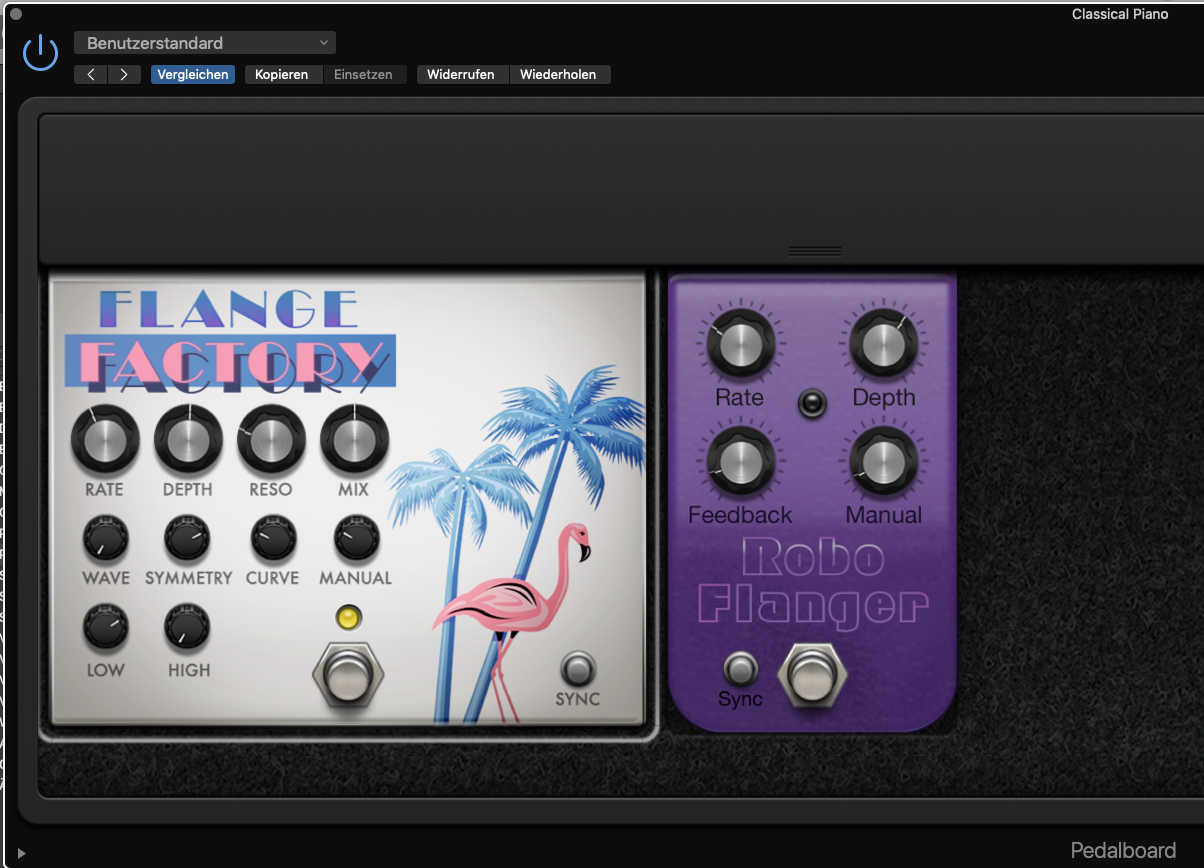Expand the disclosure triangle at bottom left

pos(21,853)
